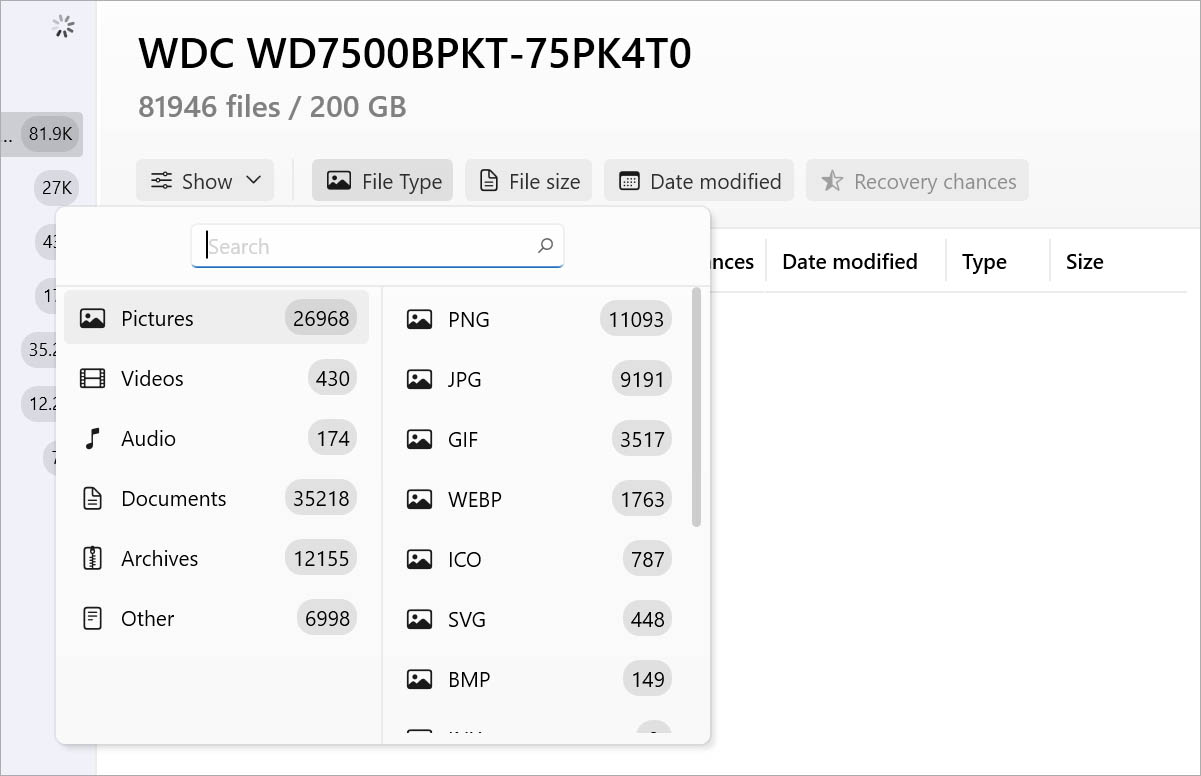Click the search magnifier in the filter panel
This screenshot has height=776, width=1201.
[545, 245]
